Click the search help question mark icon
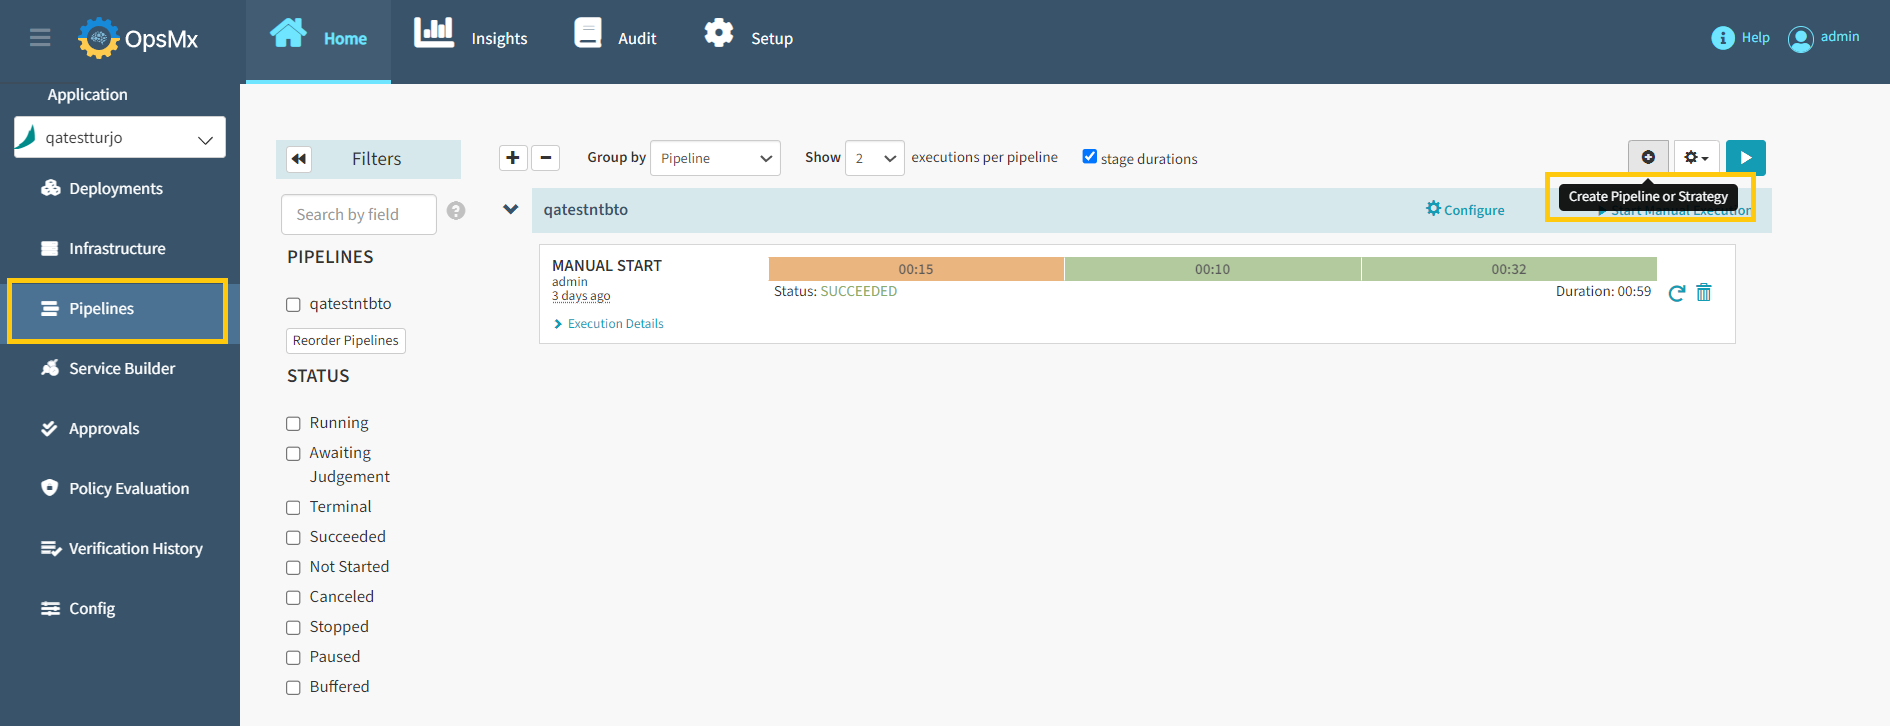The height and width of the screenshot is (726, 1890). coord(456,210)
